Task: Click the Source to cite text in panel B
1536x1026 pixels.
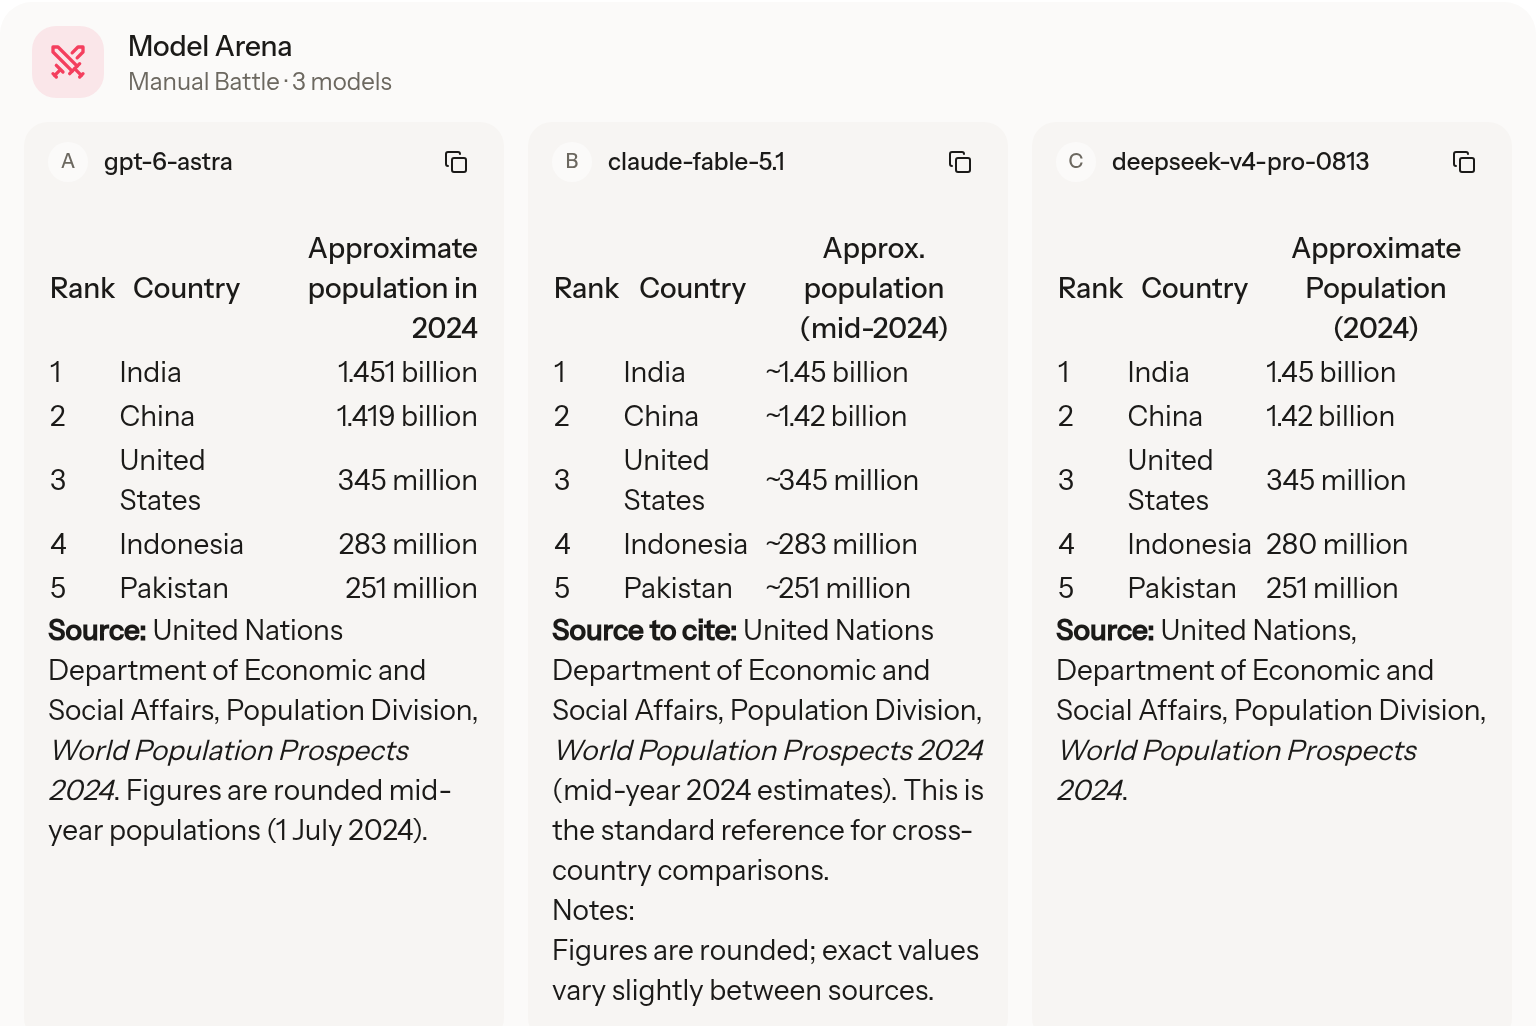Action: coord(644,630)
